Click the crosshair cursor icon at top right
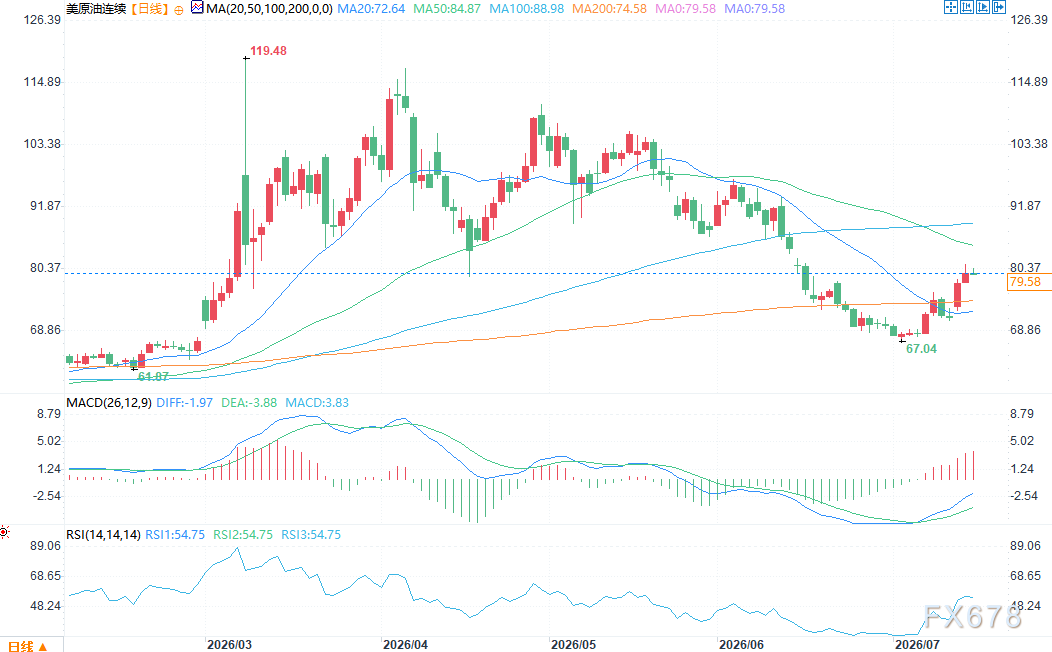Image resolution: width=1052 pixels, height=652 pixels. [951, 7]
